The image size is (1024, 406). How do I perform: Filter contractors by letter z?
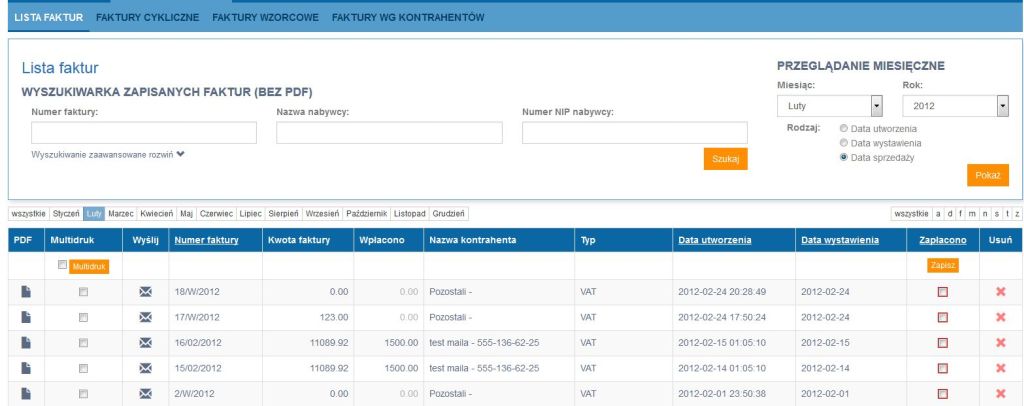click(x=1017, y=213)
